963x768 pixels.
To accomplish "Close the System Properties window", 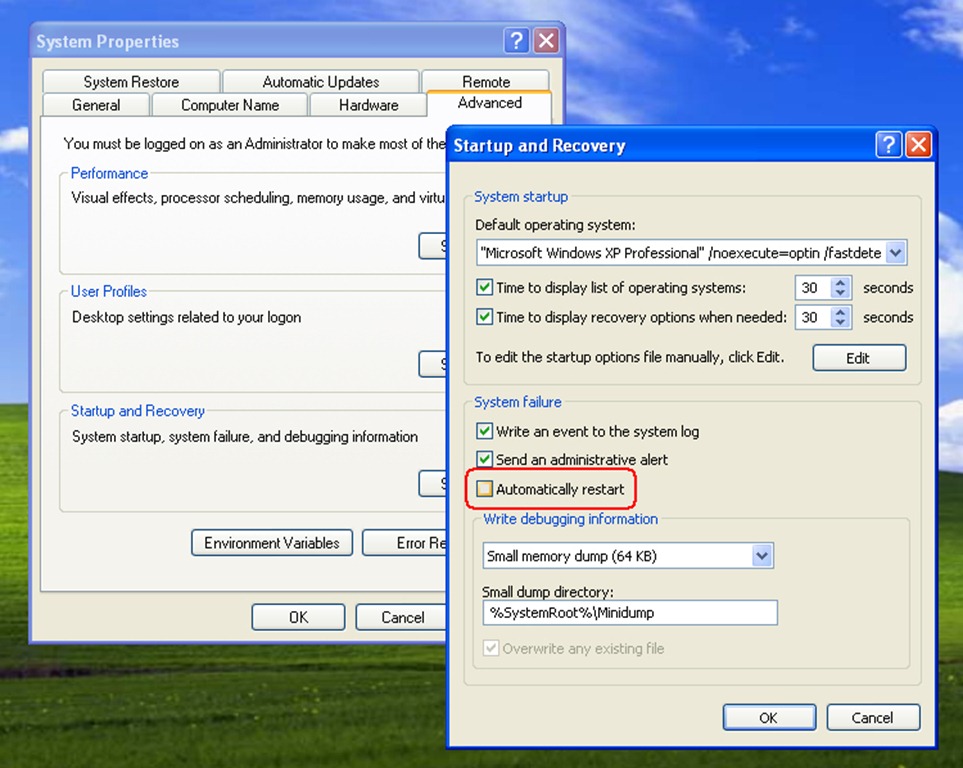I will point(546,41).
